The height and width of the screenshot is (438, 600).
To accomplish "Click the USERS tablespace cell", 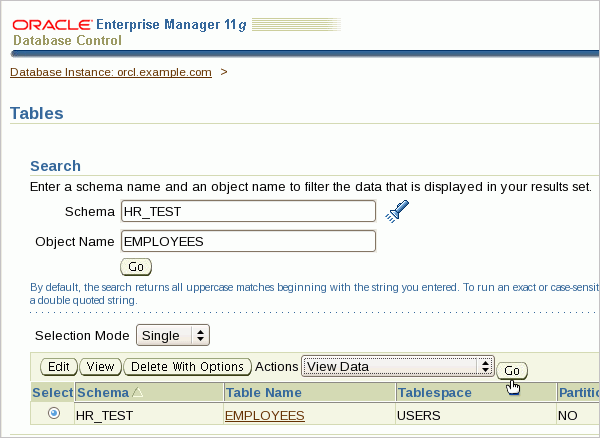I will [x=419, y=414].
